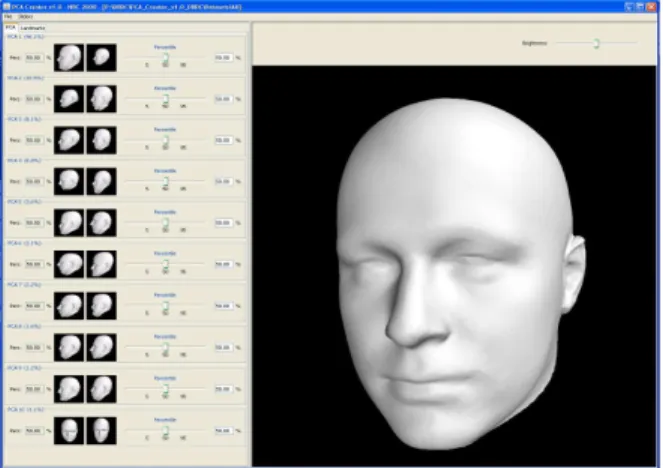
Task: Select PCA 10 left frontal face thumbnail
Action: (69, 431)
